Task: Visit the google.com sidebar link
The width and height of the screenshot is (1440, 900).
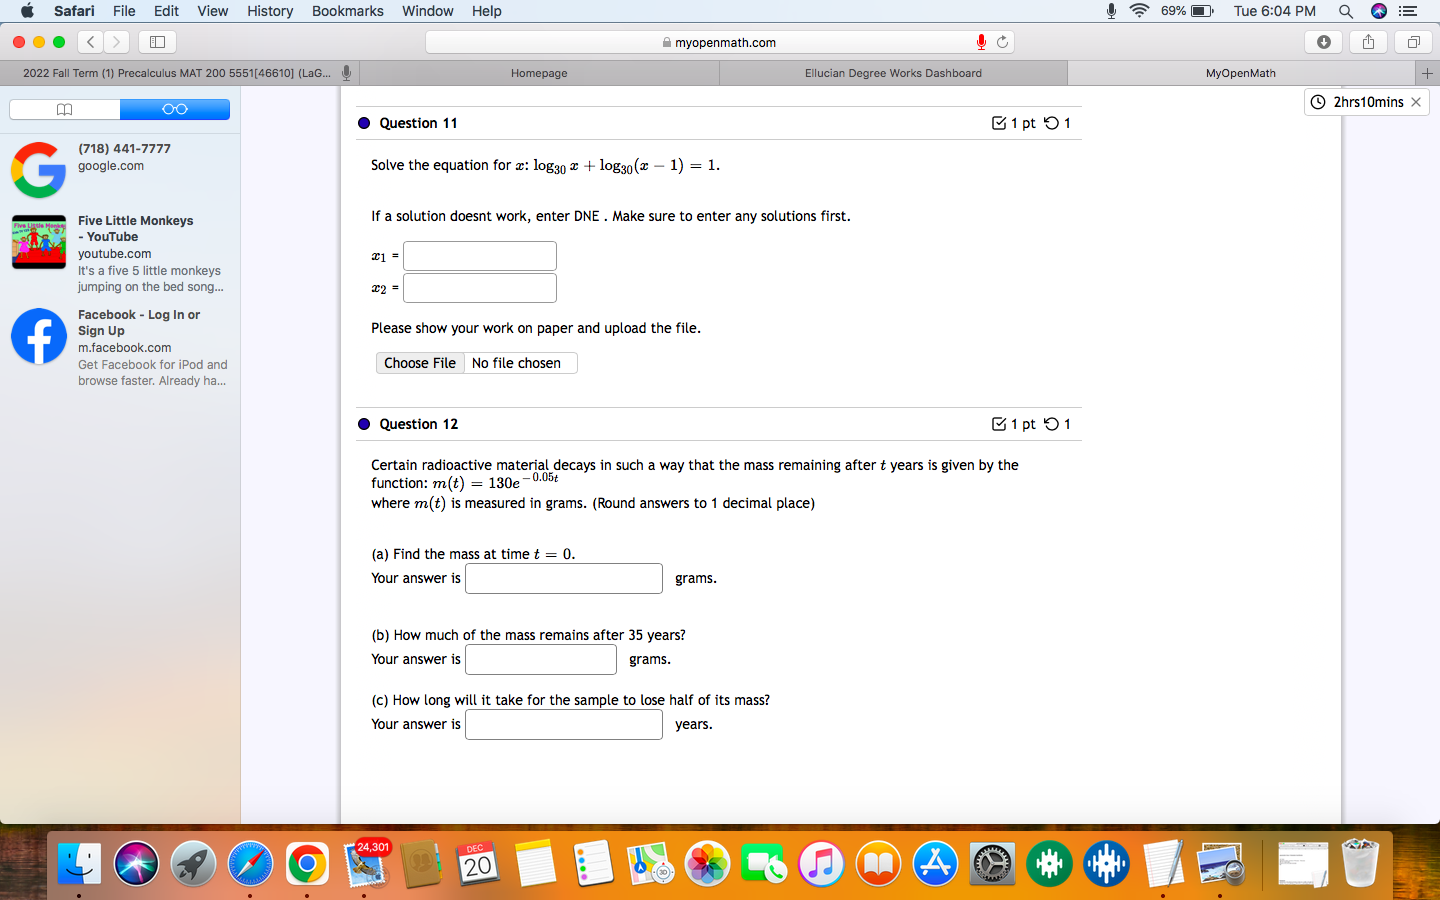Action: pos(110,165)
